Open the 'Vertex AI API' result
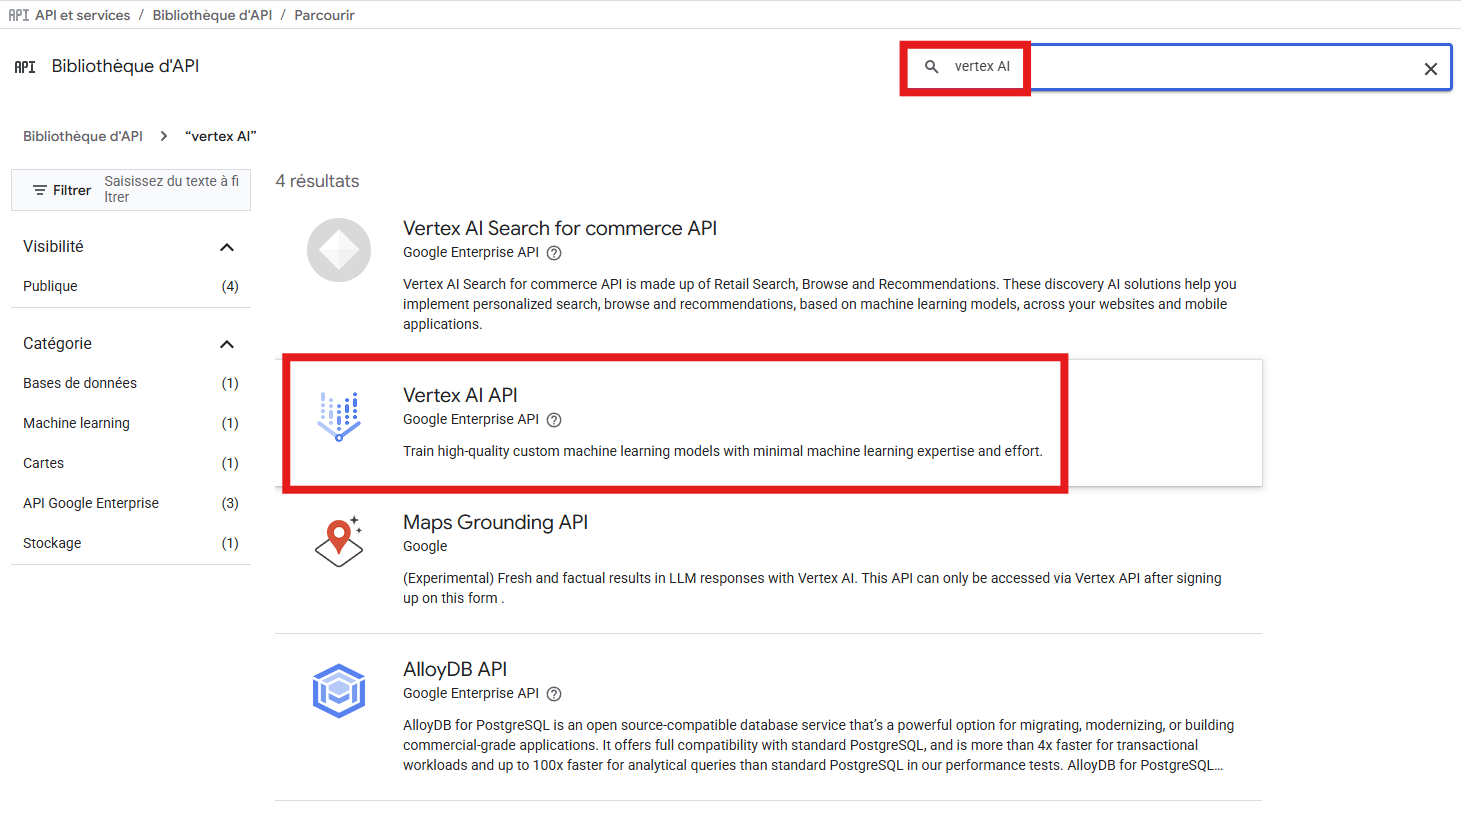Image resolution: width=1461 pixels, height=821 pixels. 460,395
